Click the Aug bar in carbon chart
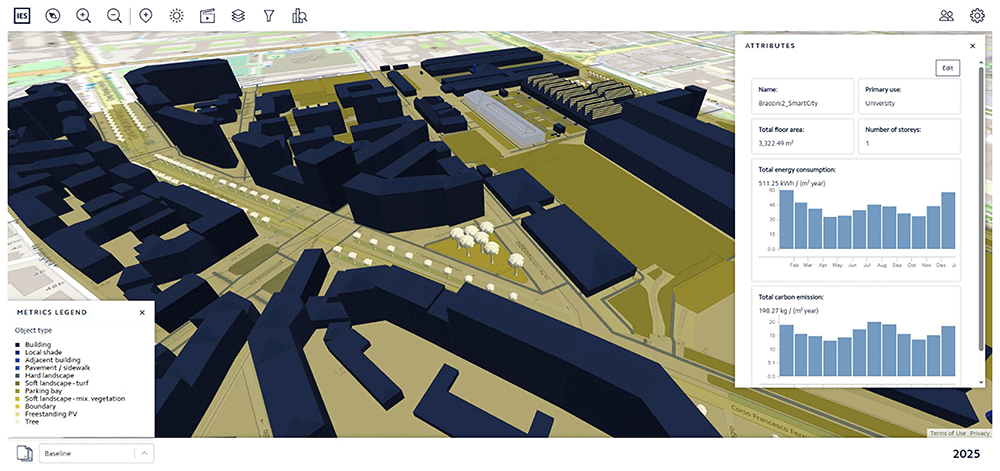The width and height of the screenshot is (1000, 471). point(889,351)
